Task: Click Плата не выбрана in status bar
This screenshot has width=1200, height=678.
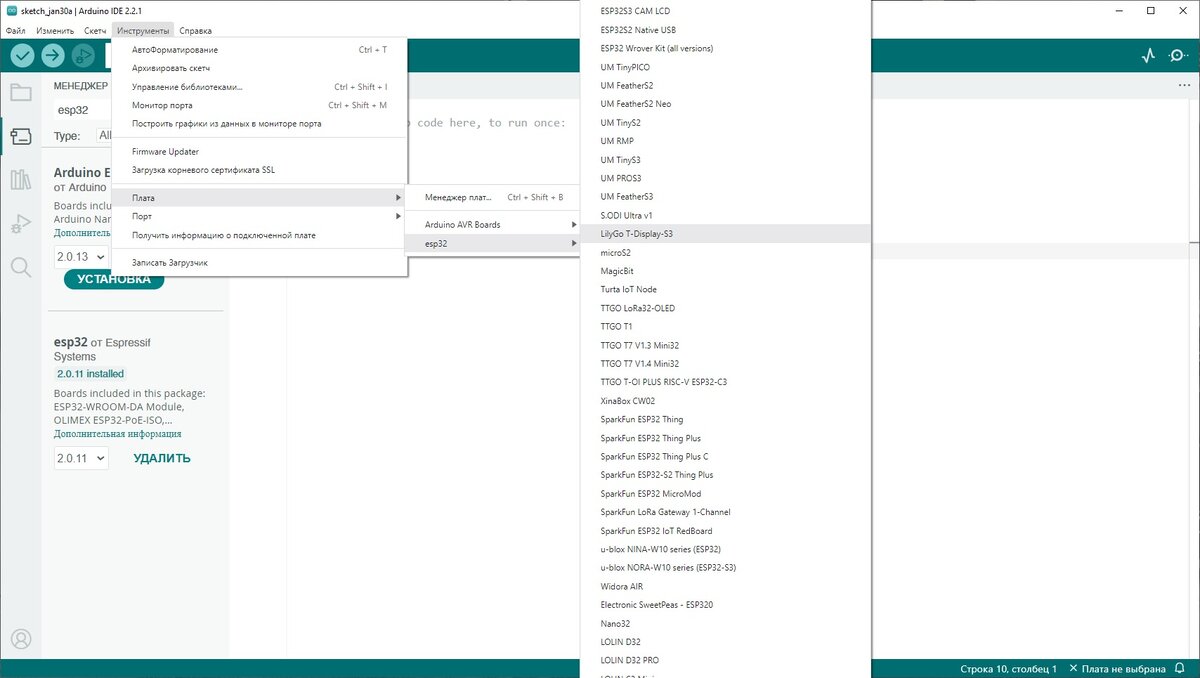Action: tap(1117, 669)
